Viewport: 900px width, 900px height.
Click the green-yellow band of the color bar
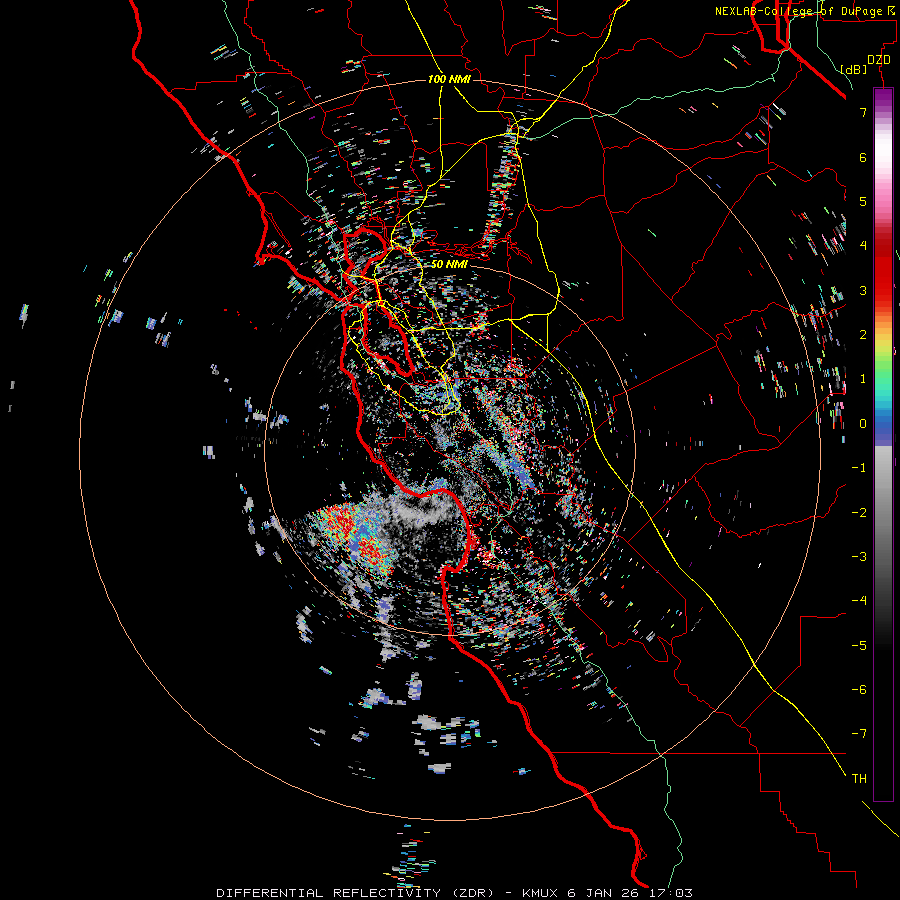click(x=883, y=359)
